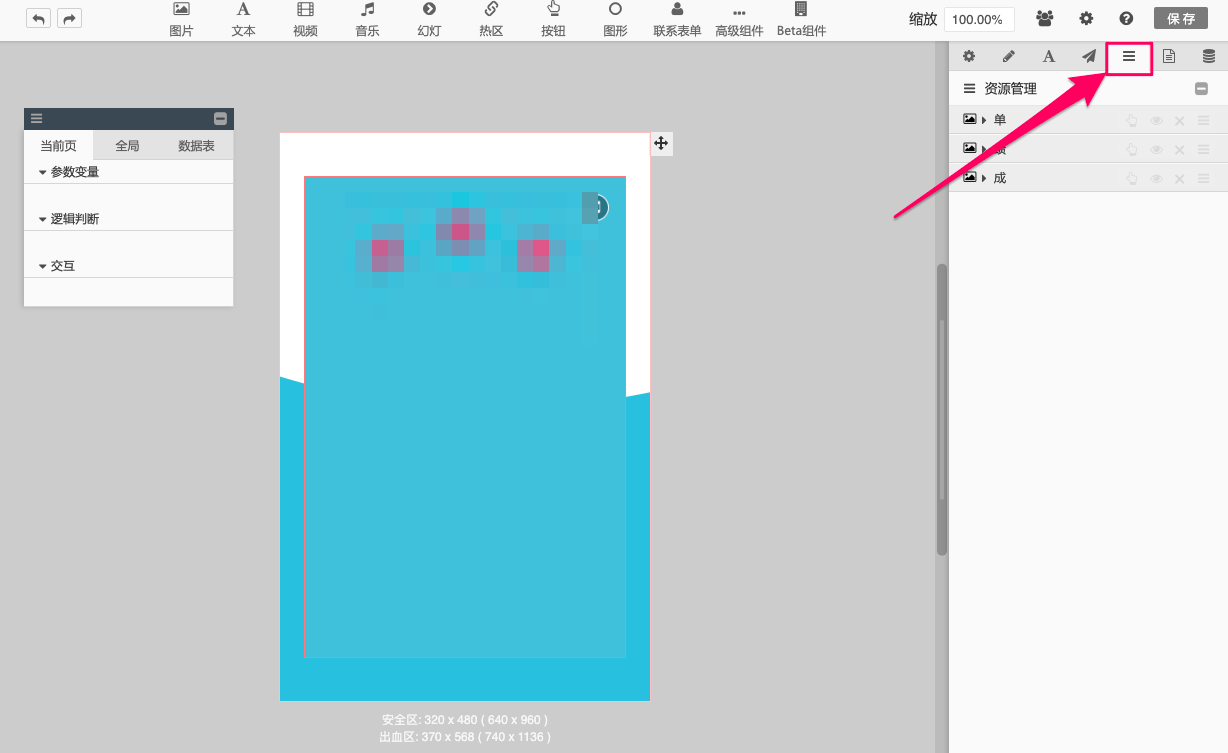Click the 缩放 zoom percentage field
This screenshot has height=753, width=1228.
(x=977, y=19)
